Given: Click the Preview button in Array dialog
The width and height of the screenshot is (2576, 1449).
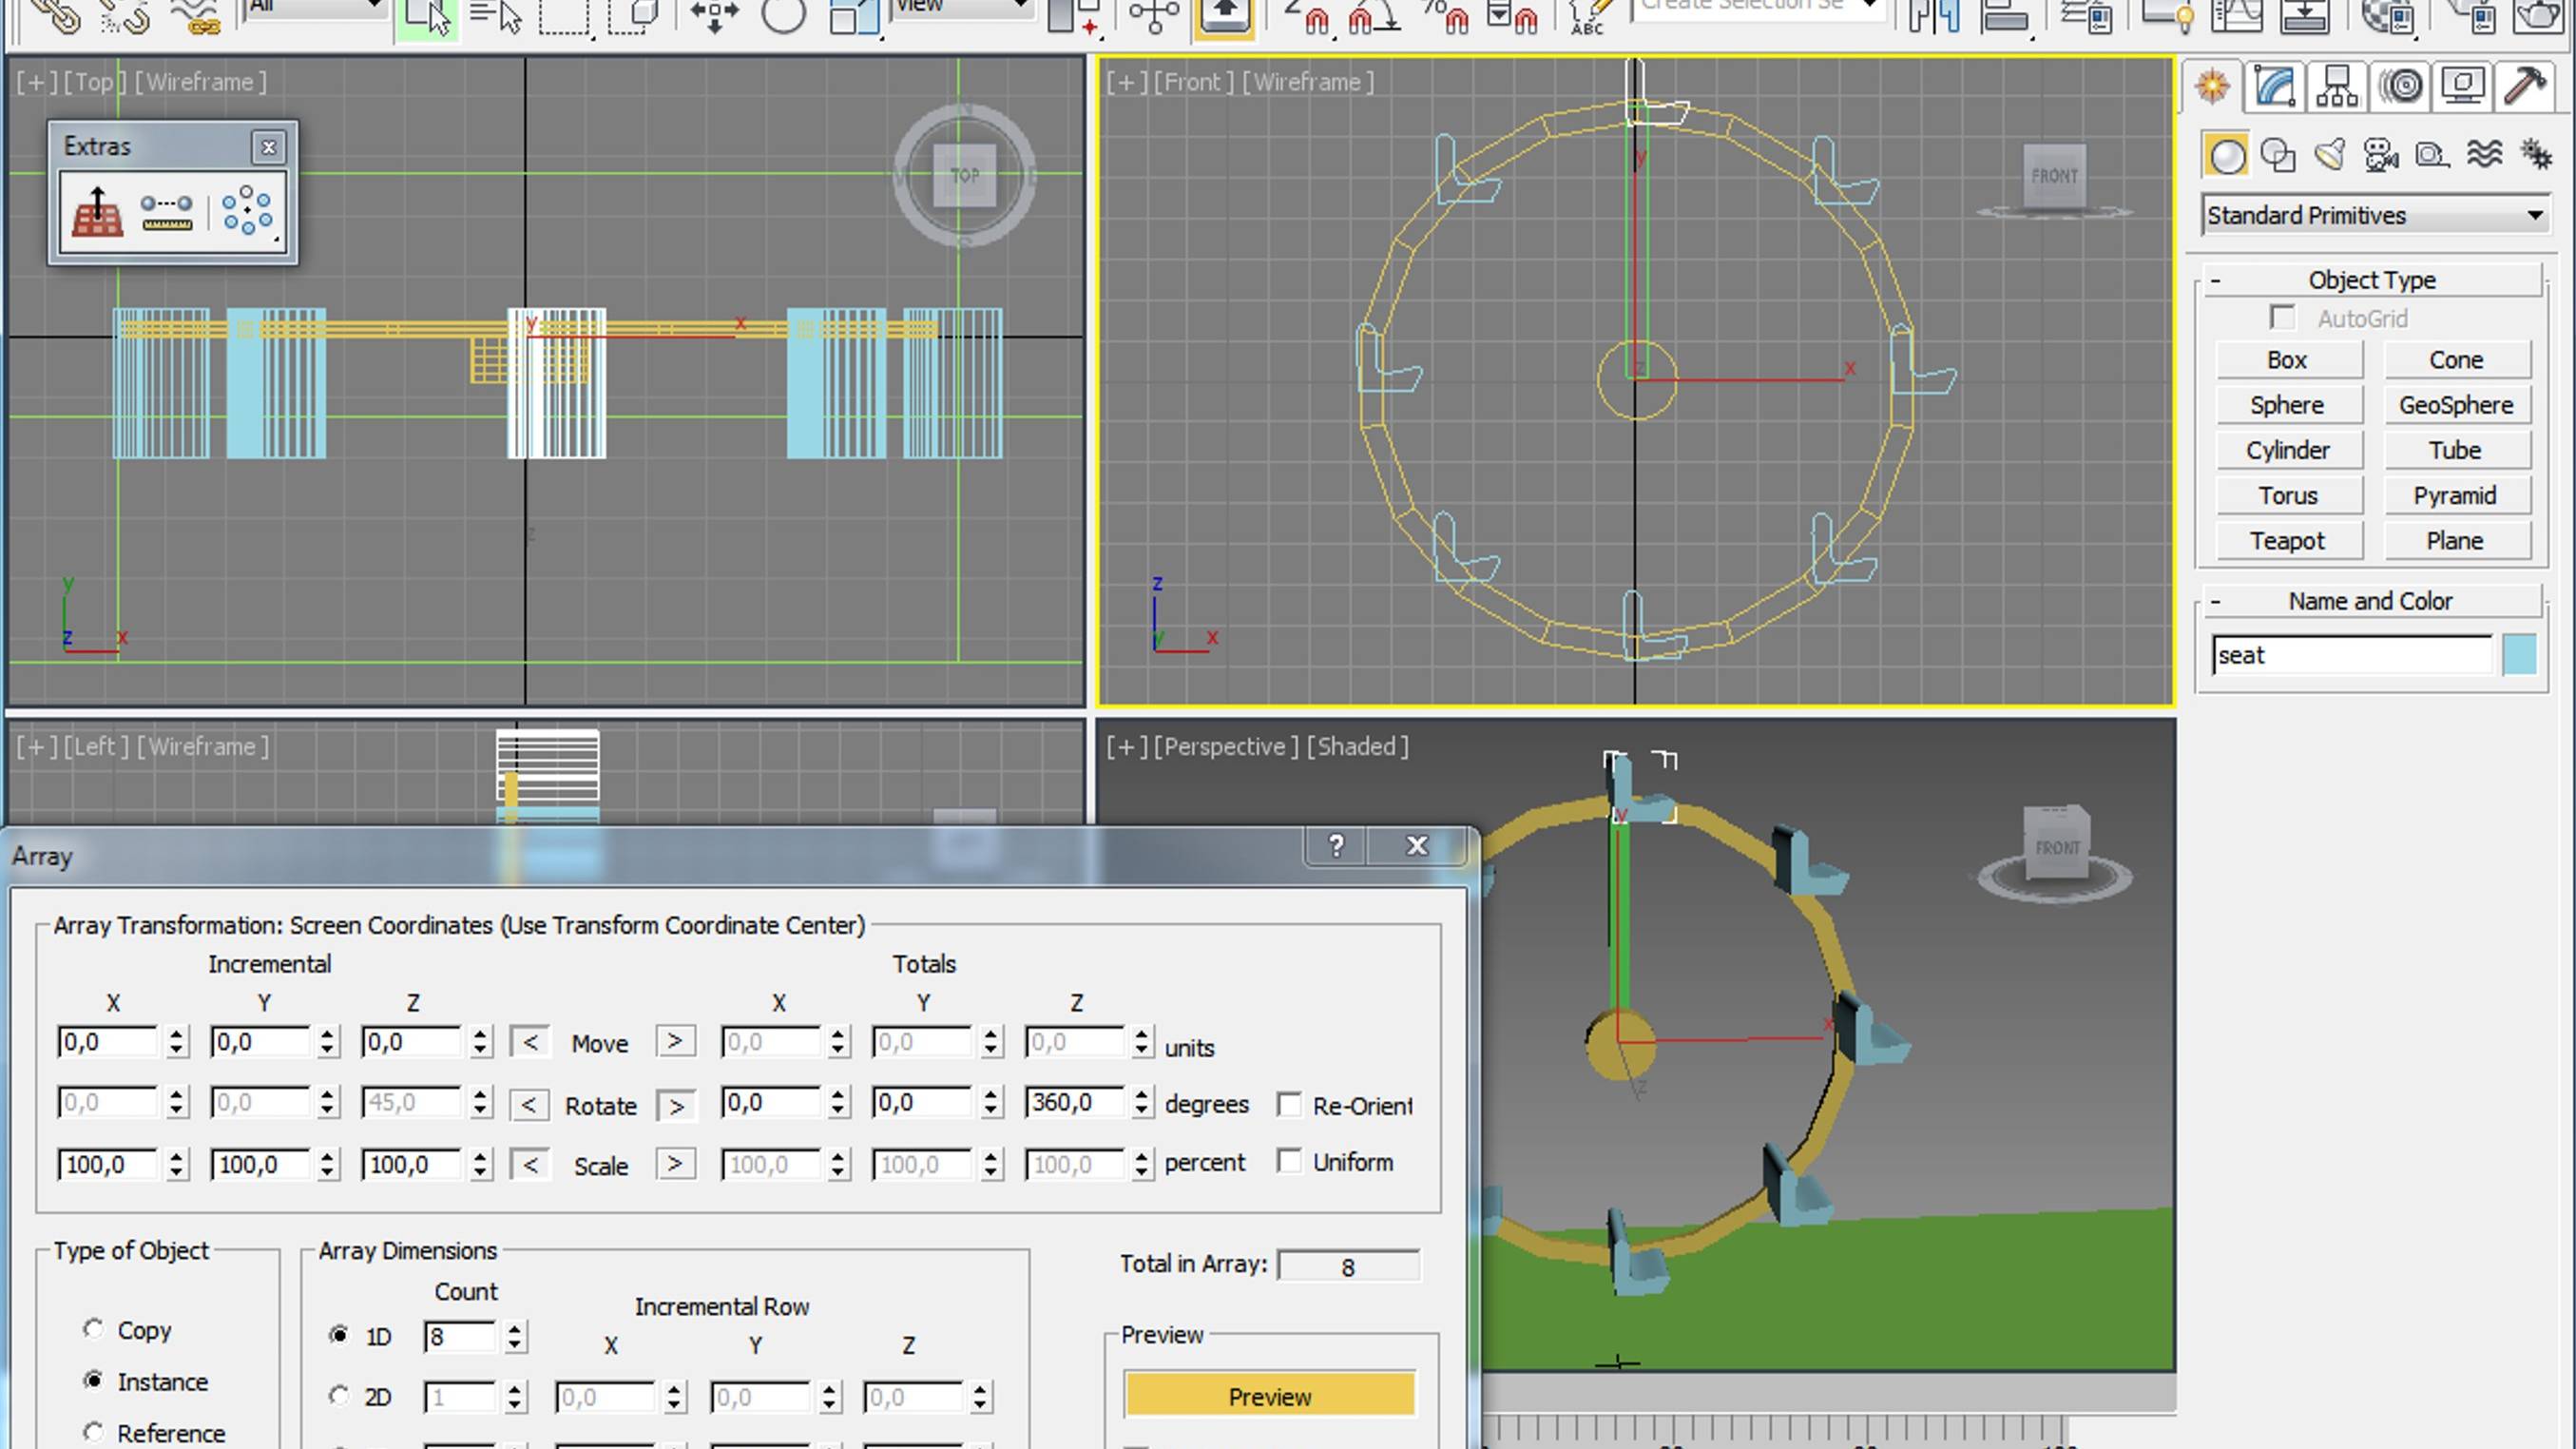Looking at the screenshot, I should [x=1269, y=1396].
